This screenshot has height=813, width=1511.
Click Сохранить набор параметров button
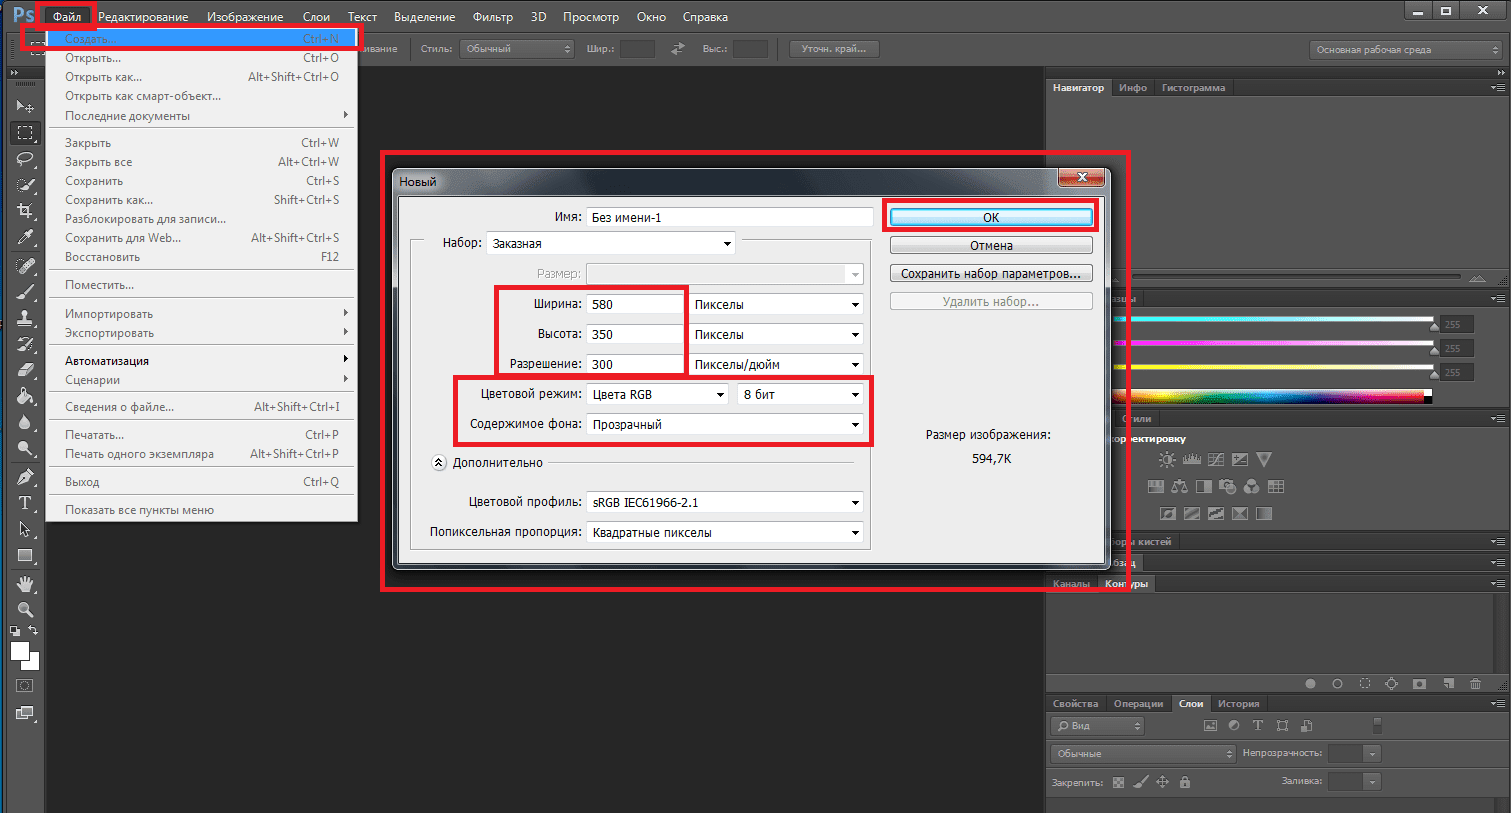(x=991, y=273)
